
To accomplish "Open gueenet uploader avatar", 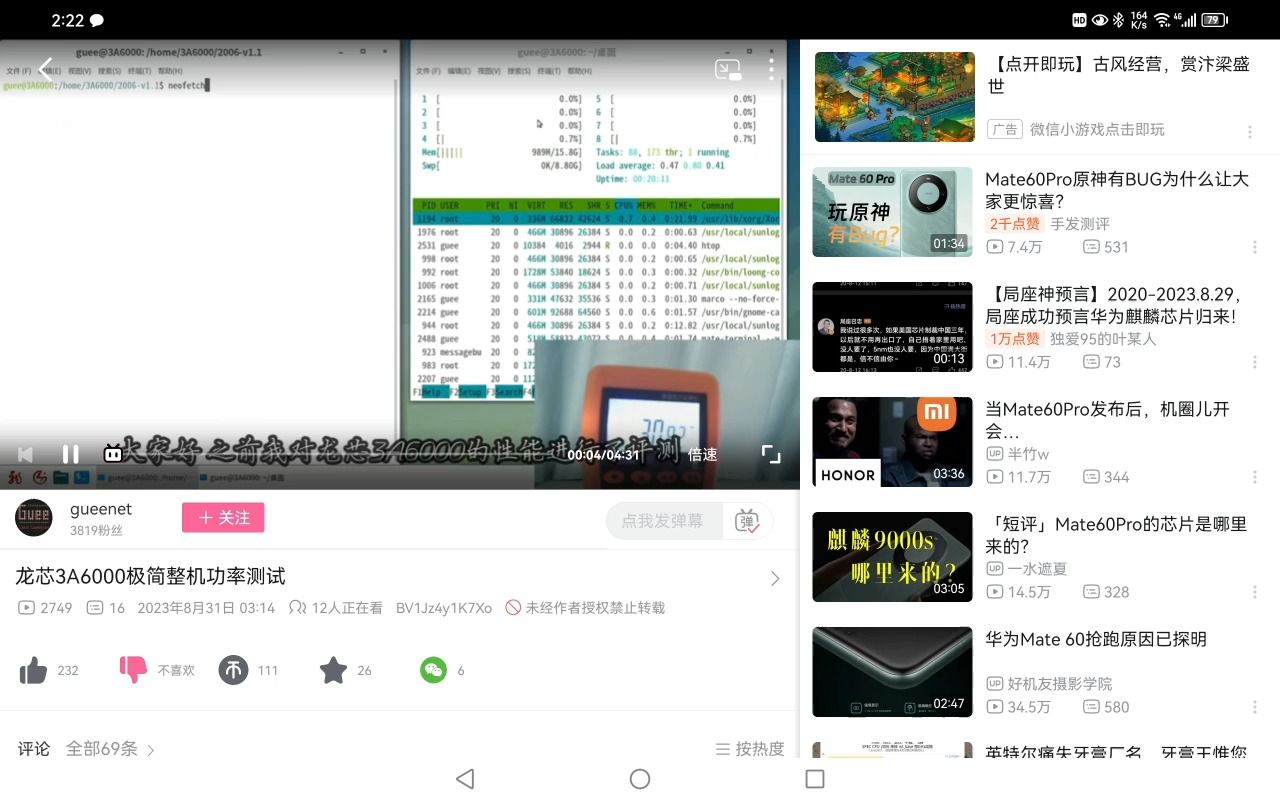I will pos(34,517).
